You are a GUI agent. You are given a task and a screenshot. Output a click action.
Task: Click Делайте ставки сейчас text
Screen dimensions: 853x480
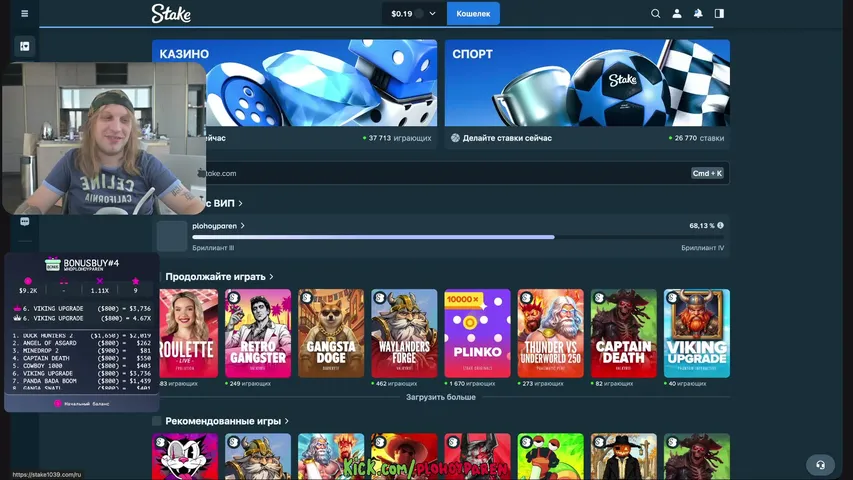coord(507,138)
